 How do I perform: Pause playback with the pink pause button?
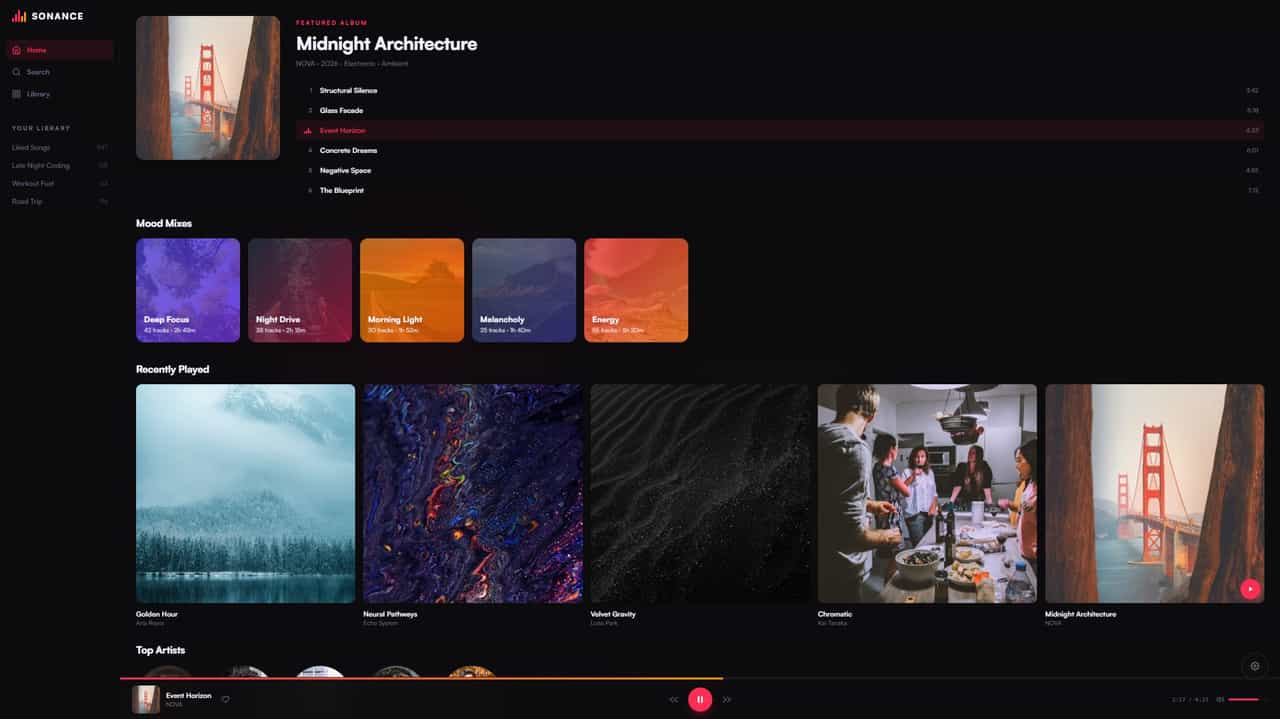tap(700, 699)
